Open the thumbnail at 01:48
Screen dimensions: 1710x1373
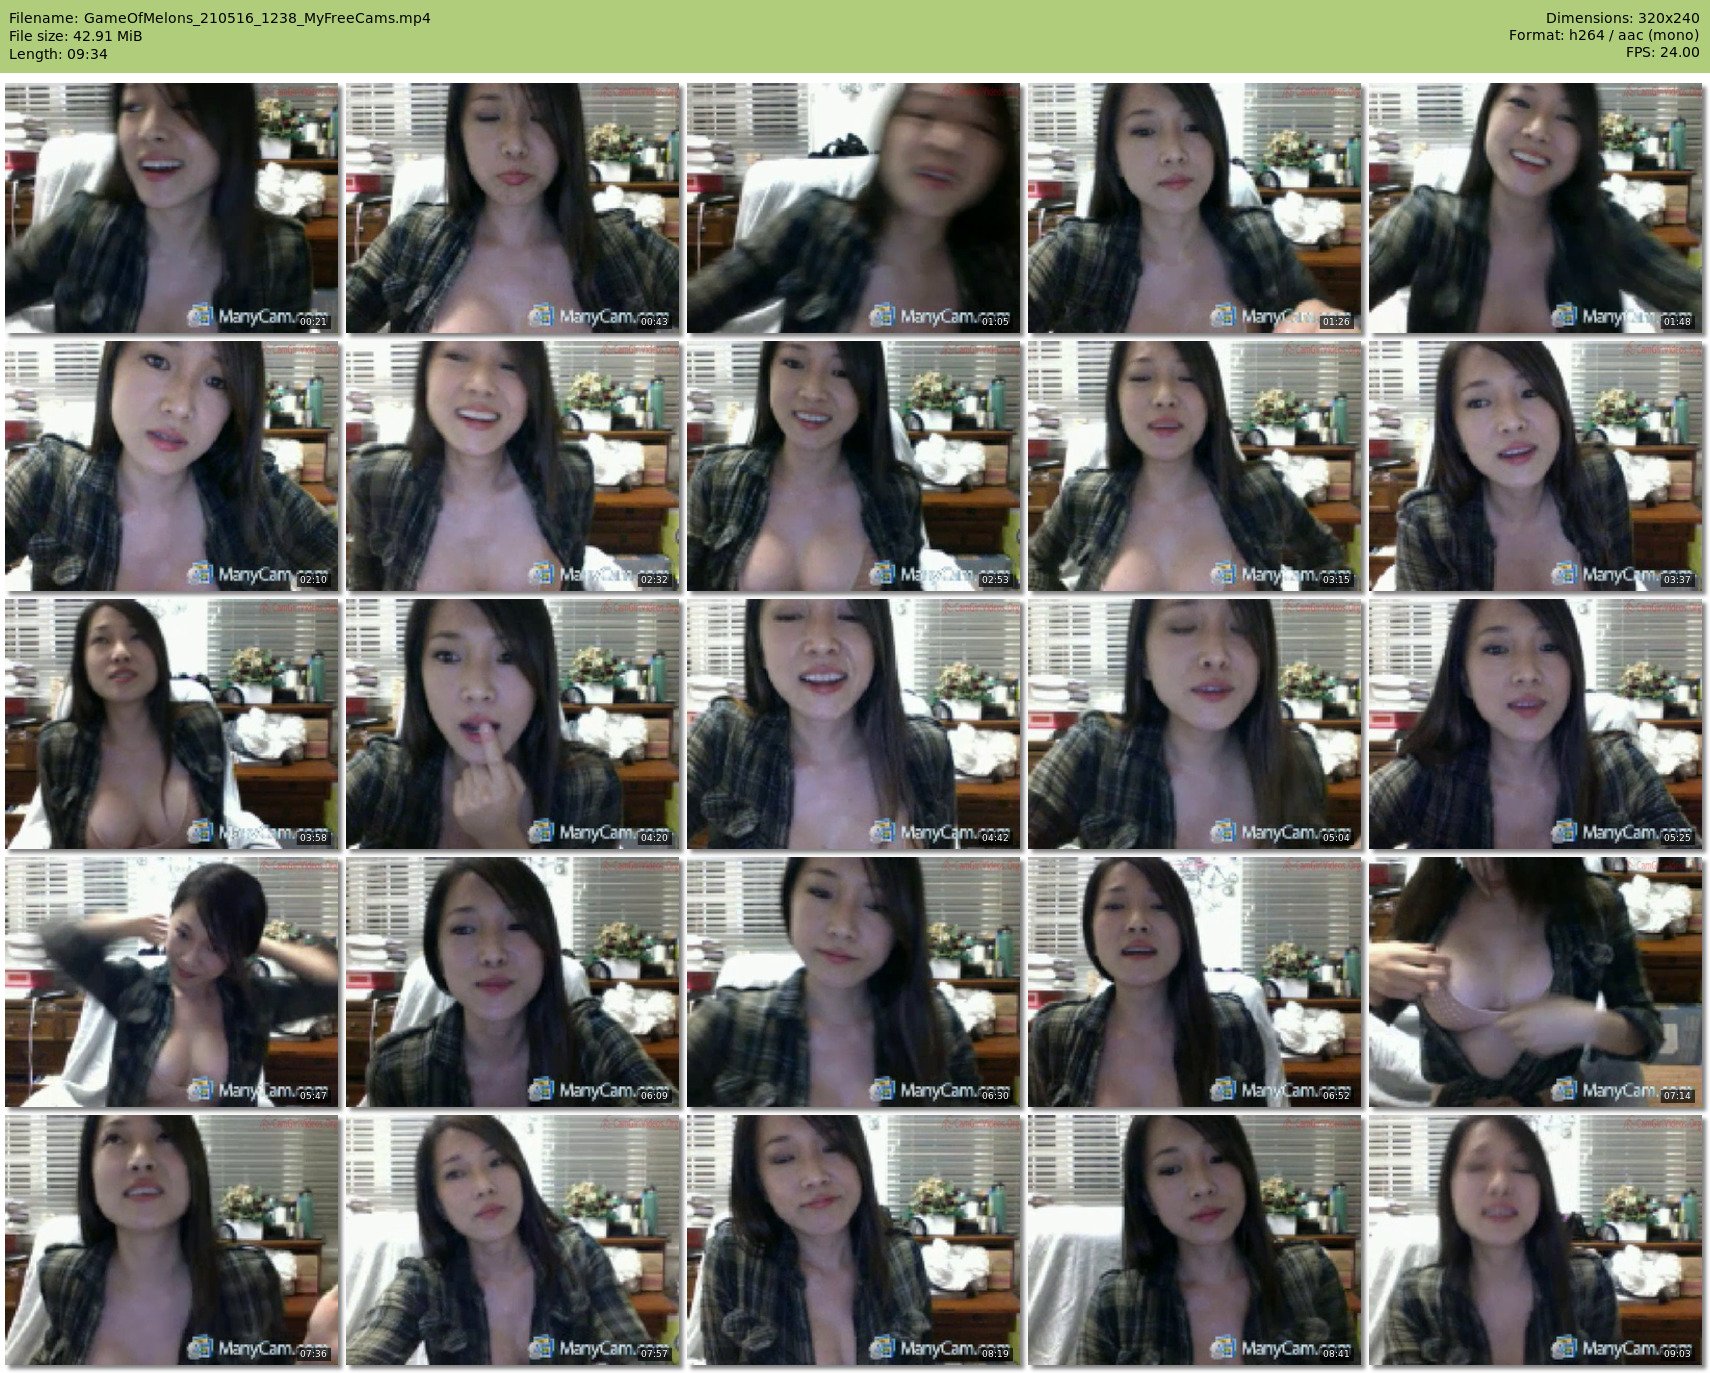(1536, 208)
